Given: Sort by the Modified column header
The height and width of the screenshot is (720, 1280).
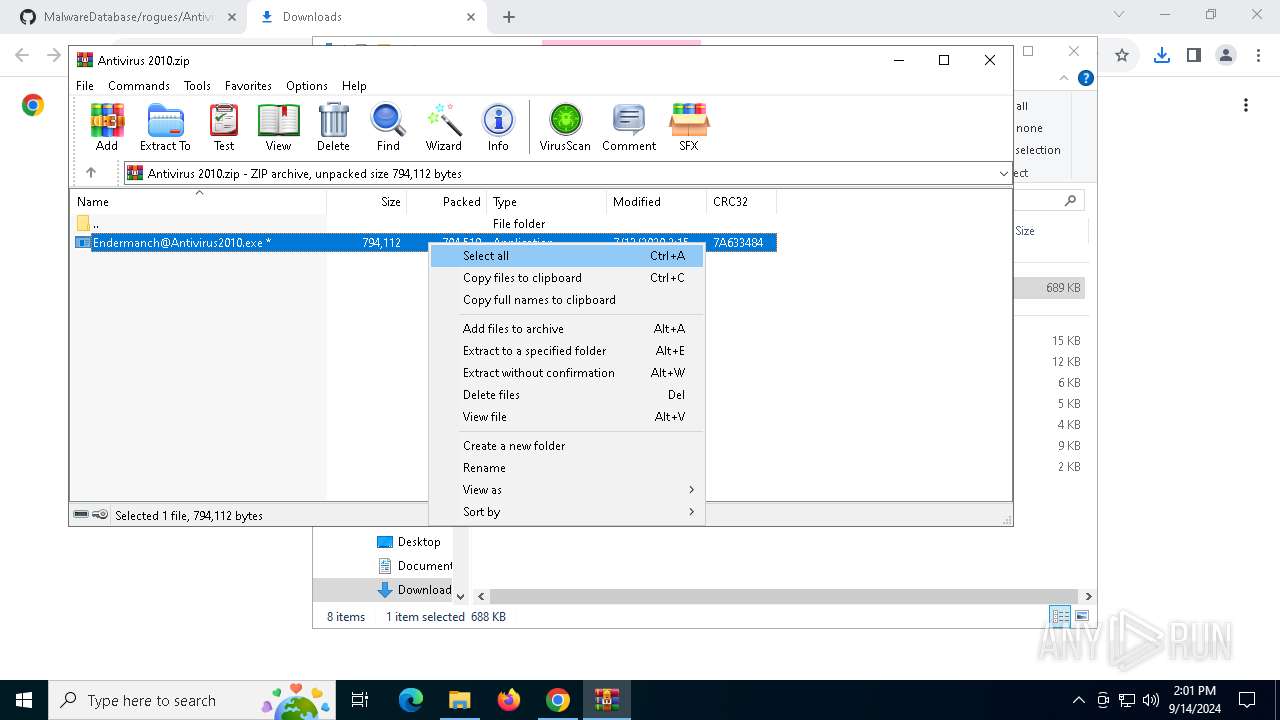Looking at the screenshot, I should click(657, 201).
